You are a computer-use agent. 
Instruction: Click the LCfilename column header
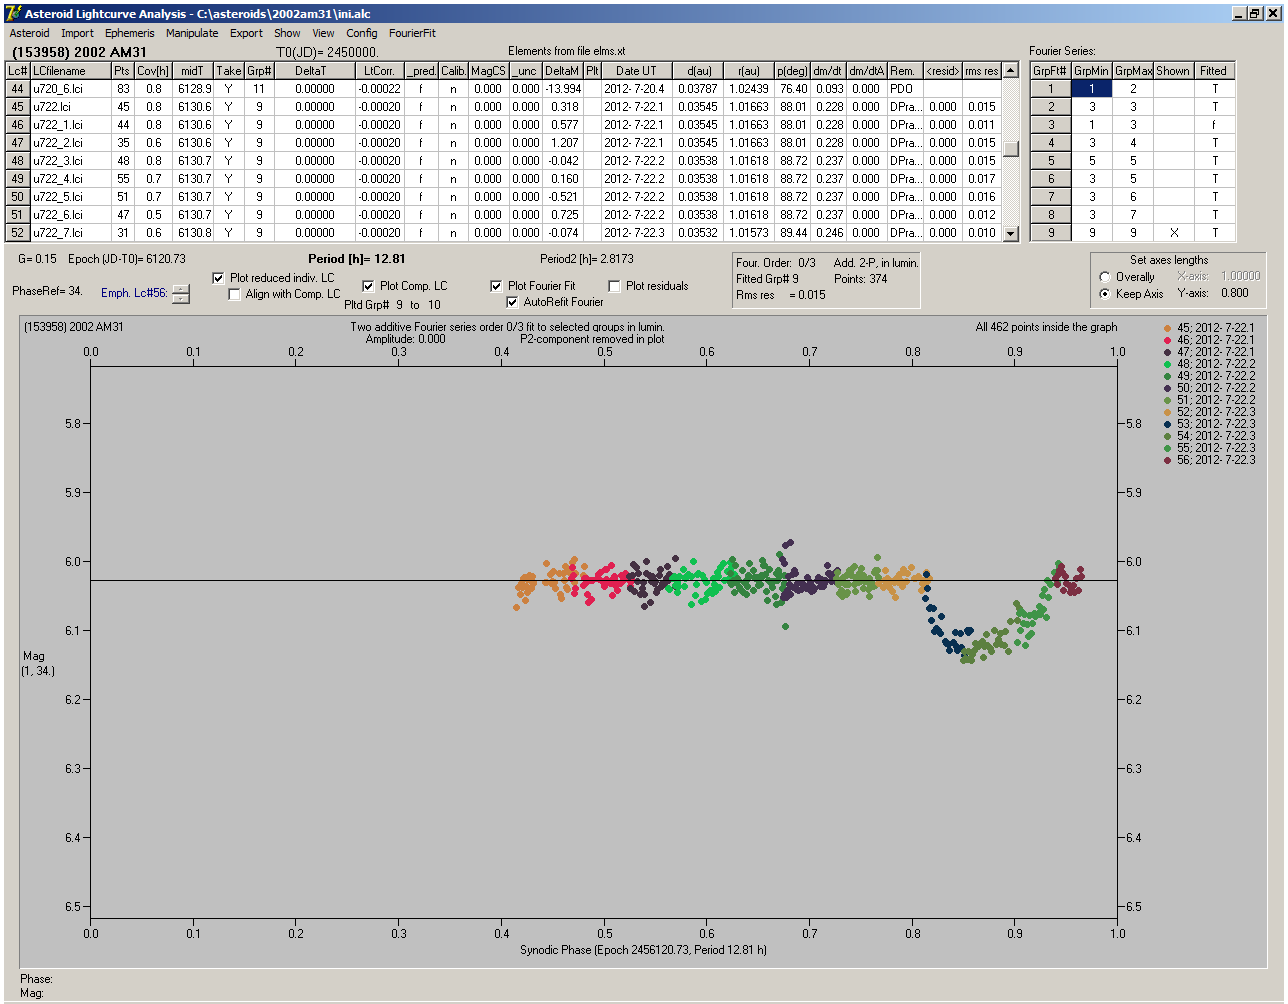tap(70, 71)
